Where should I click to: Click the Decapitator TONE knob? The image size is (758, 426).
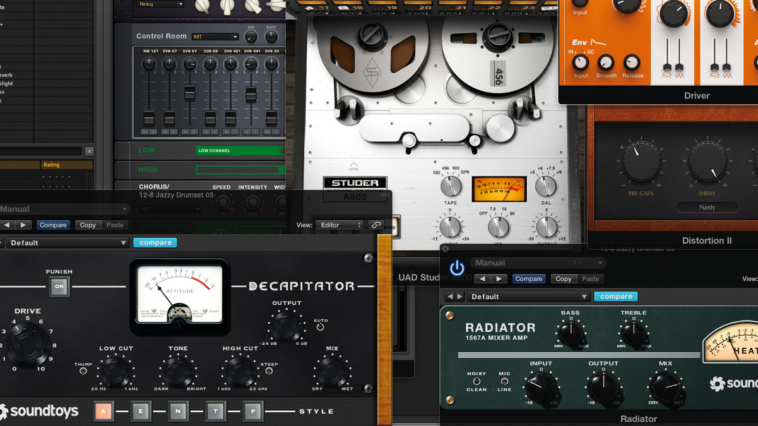[x=177, y=372]
